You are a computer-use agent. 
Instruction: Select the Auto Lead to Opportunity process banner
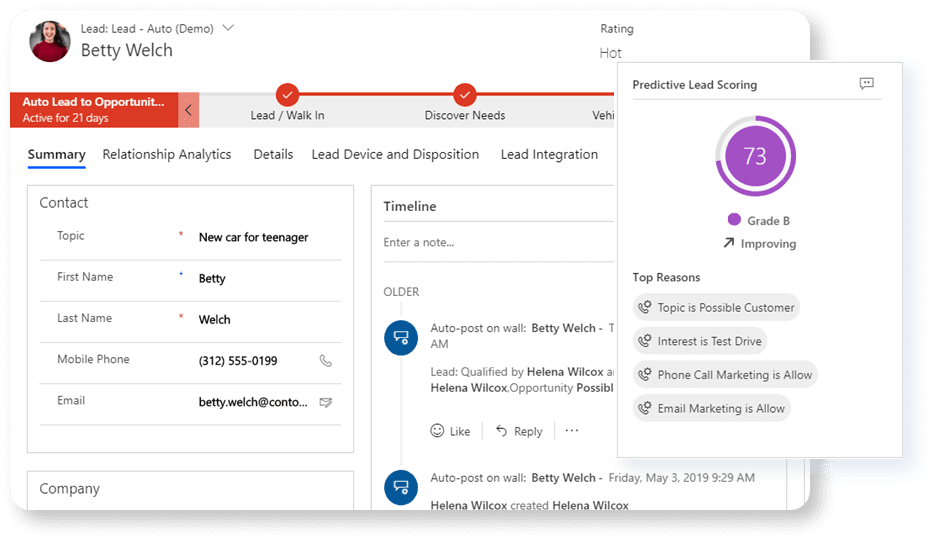coord(94,110)
